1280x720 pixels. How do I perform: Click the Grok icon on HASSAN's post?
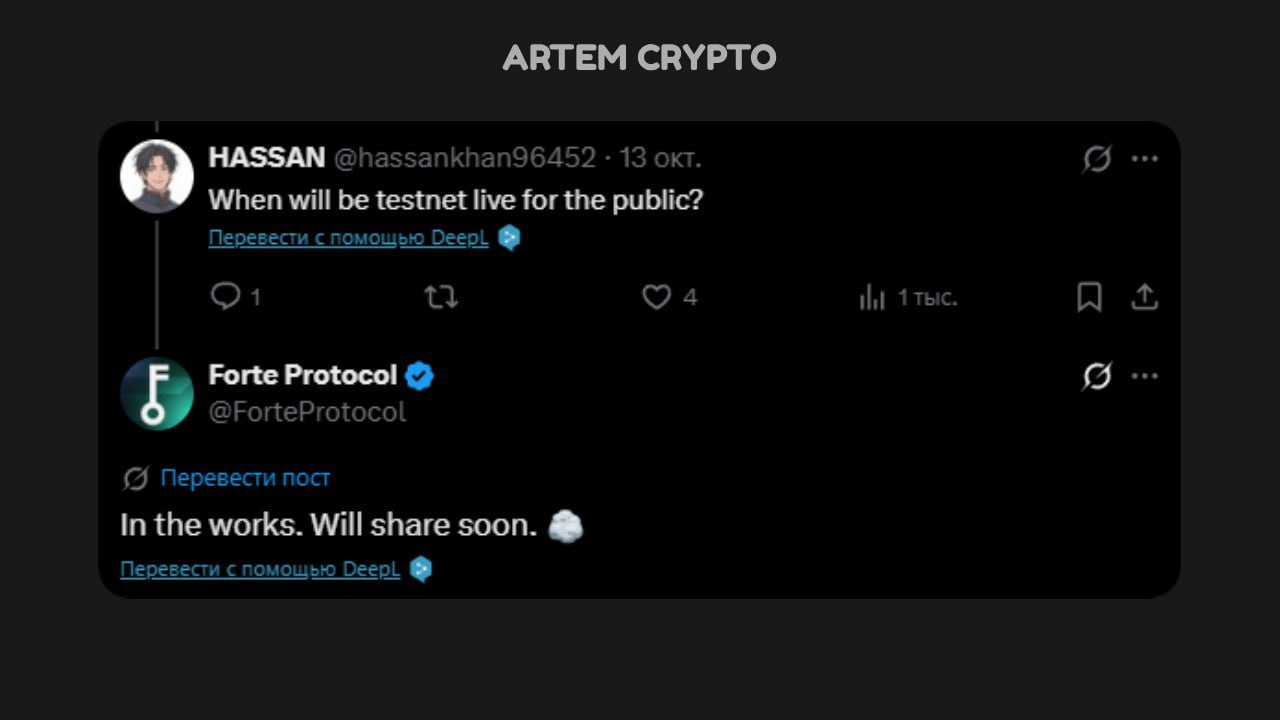click(x=1097, y=159)
